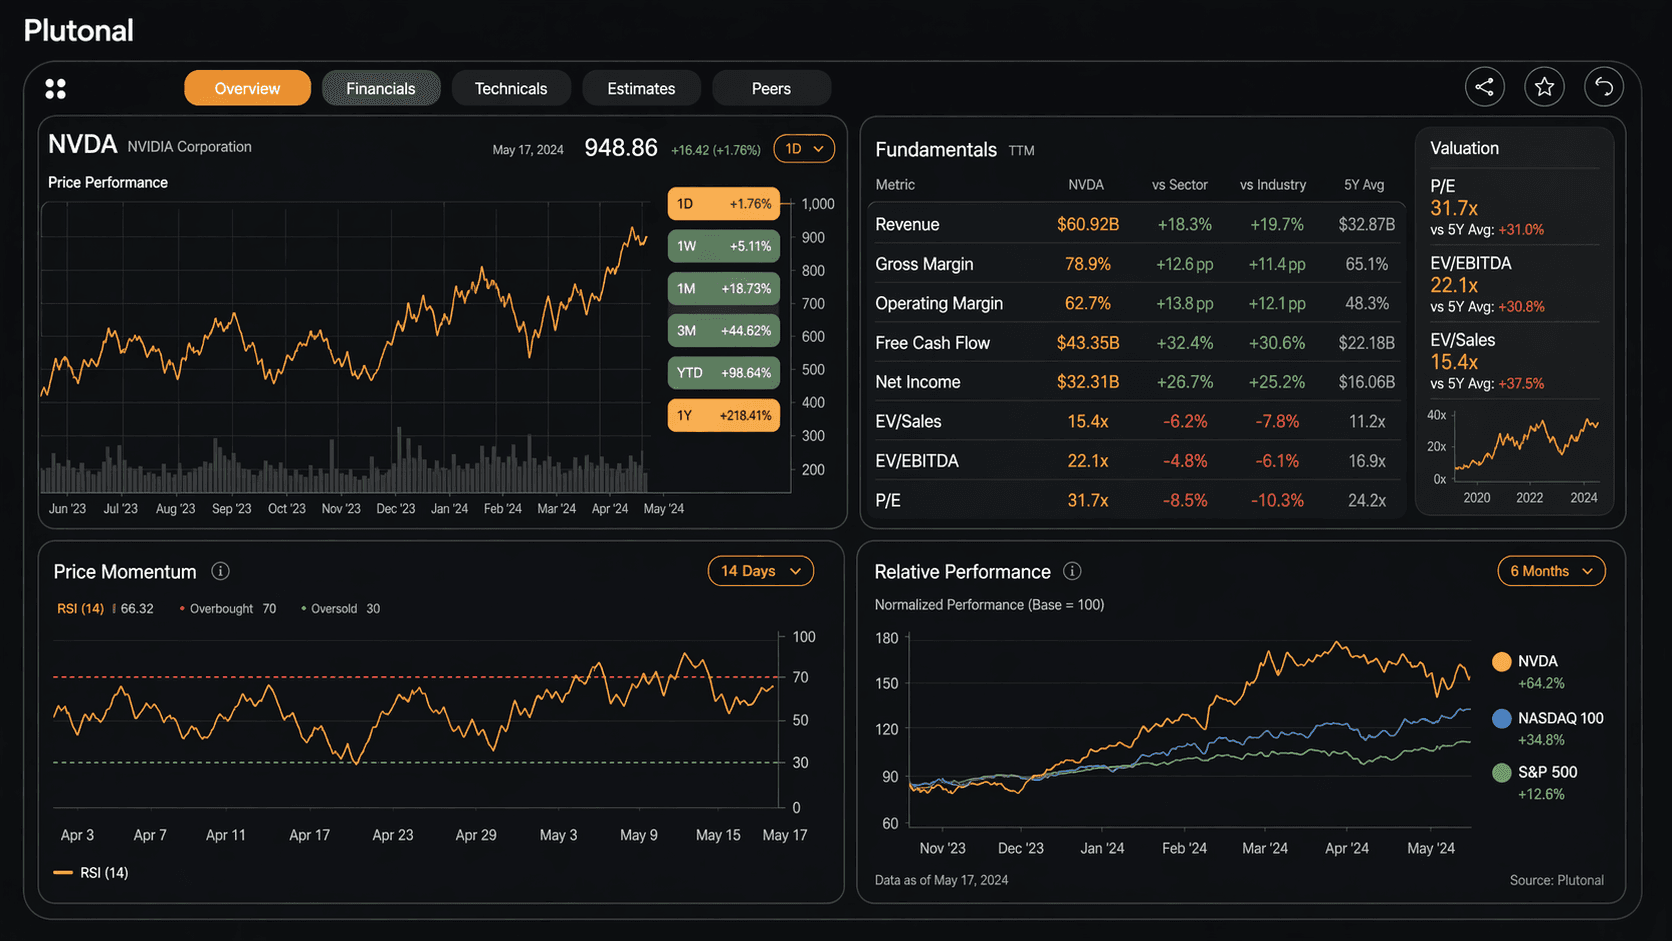Click the Data as of May 17, 2024 note
1672x941 pixels.
[941, 880]
